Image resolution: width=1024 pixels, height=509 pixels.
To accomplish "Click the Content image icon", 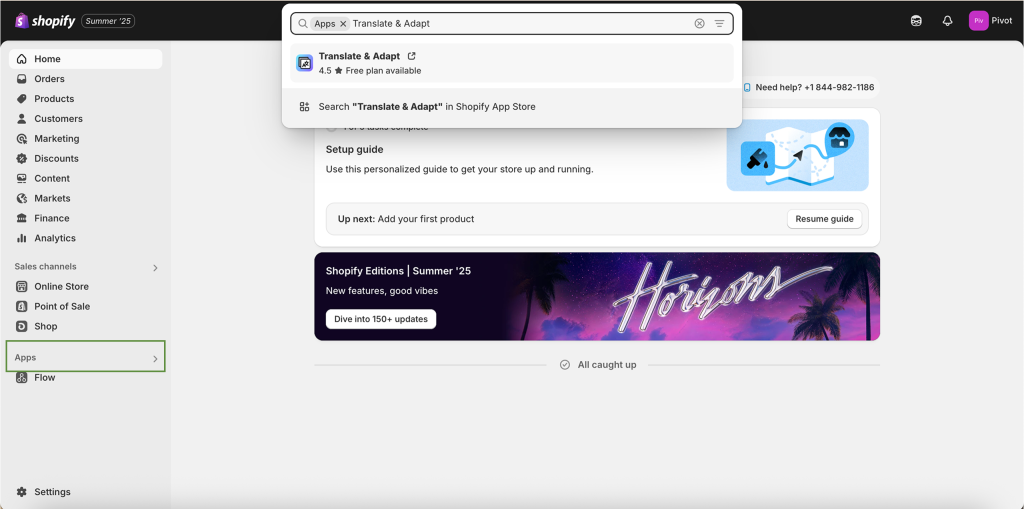I will [x=22, y=178].
